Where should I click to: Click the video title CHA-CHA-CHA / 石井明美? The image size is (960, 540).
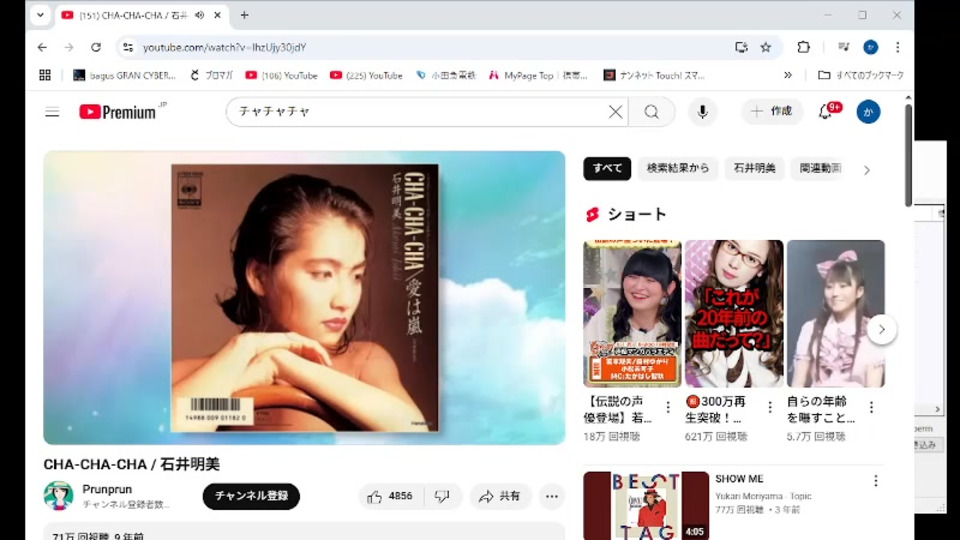tap(132, 464)
